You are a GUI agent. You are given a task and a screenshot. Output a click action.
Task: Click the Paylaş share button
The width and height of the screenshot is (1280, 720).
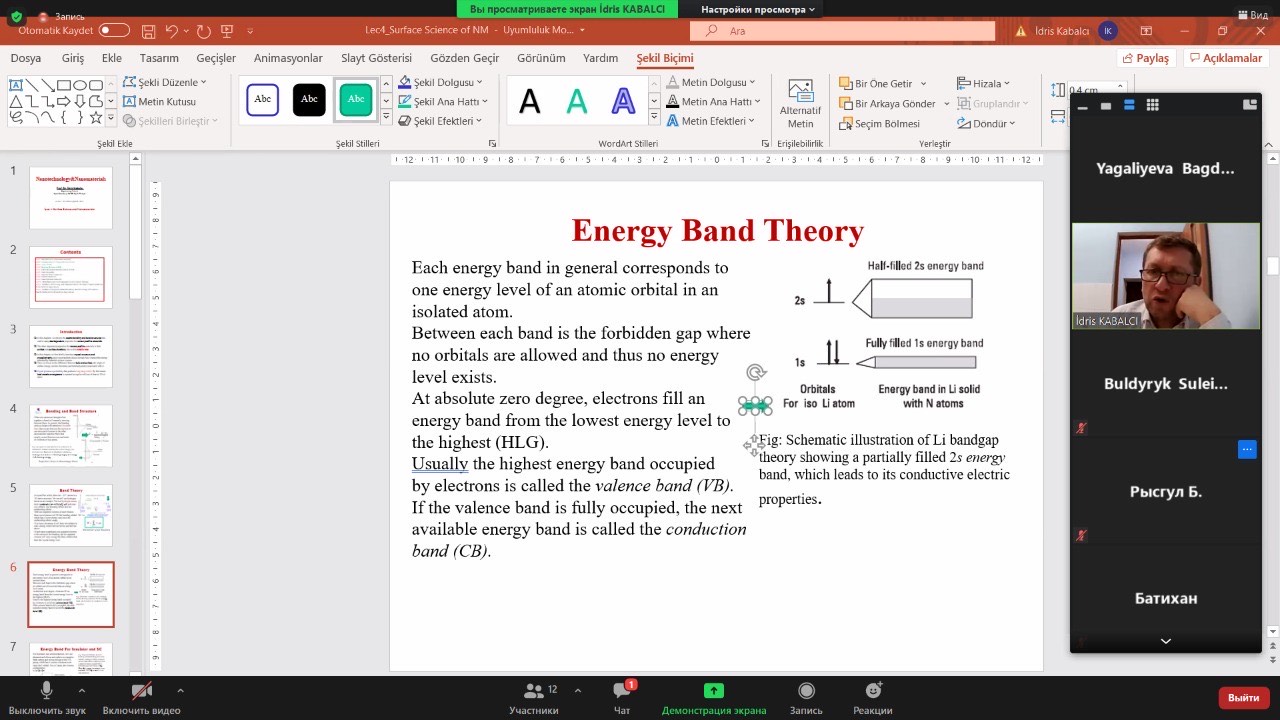click(x=1145, y=58)
